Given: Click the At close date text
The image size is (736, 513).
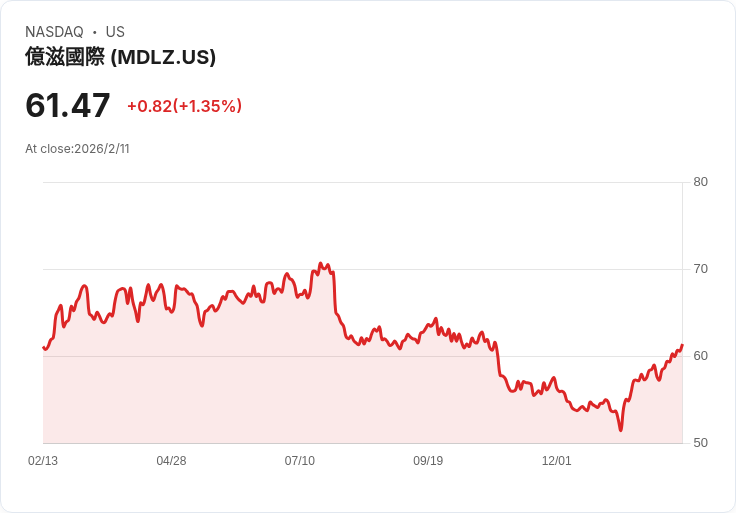Looking at the screenshot, I should pos(77,149).
